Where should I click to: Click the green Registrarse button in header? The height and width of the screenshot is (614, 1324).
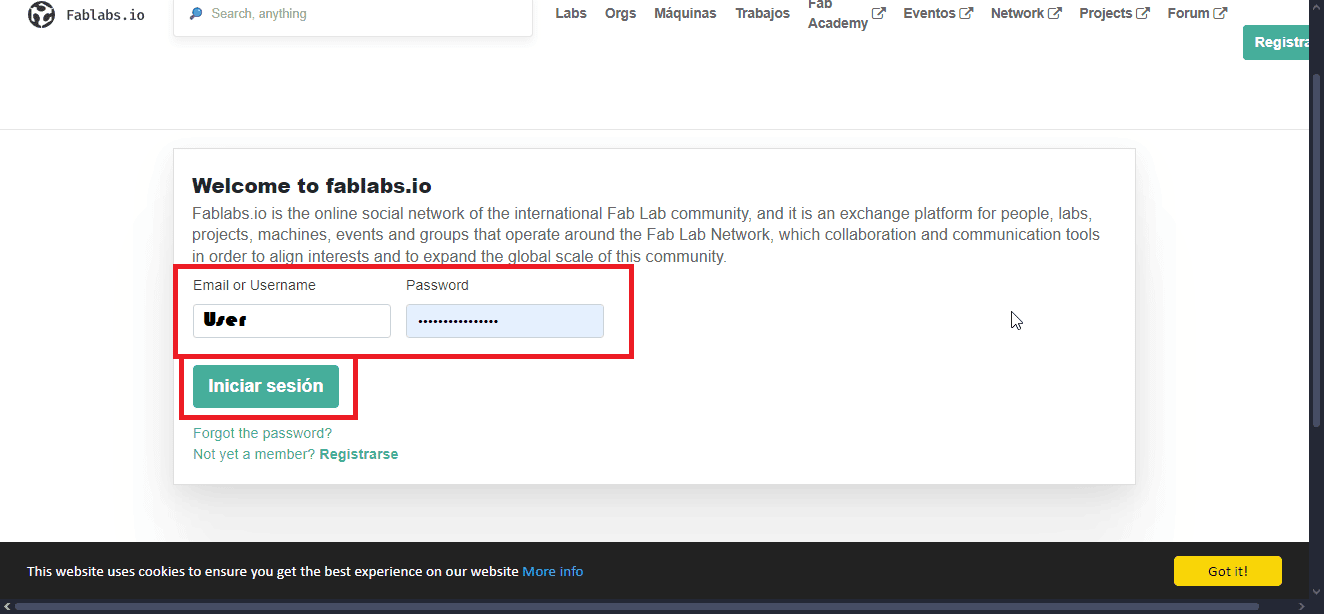pos(1276,43)
